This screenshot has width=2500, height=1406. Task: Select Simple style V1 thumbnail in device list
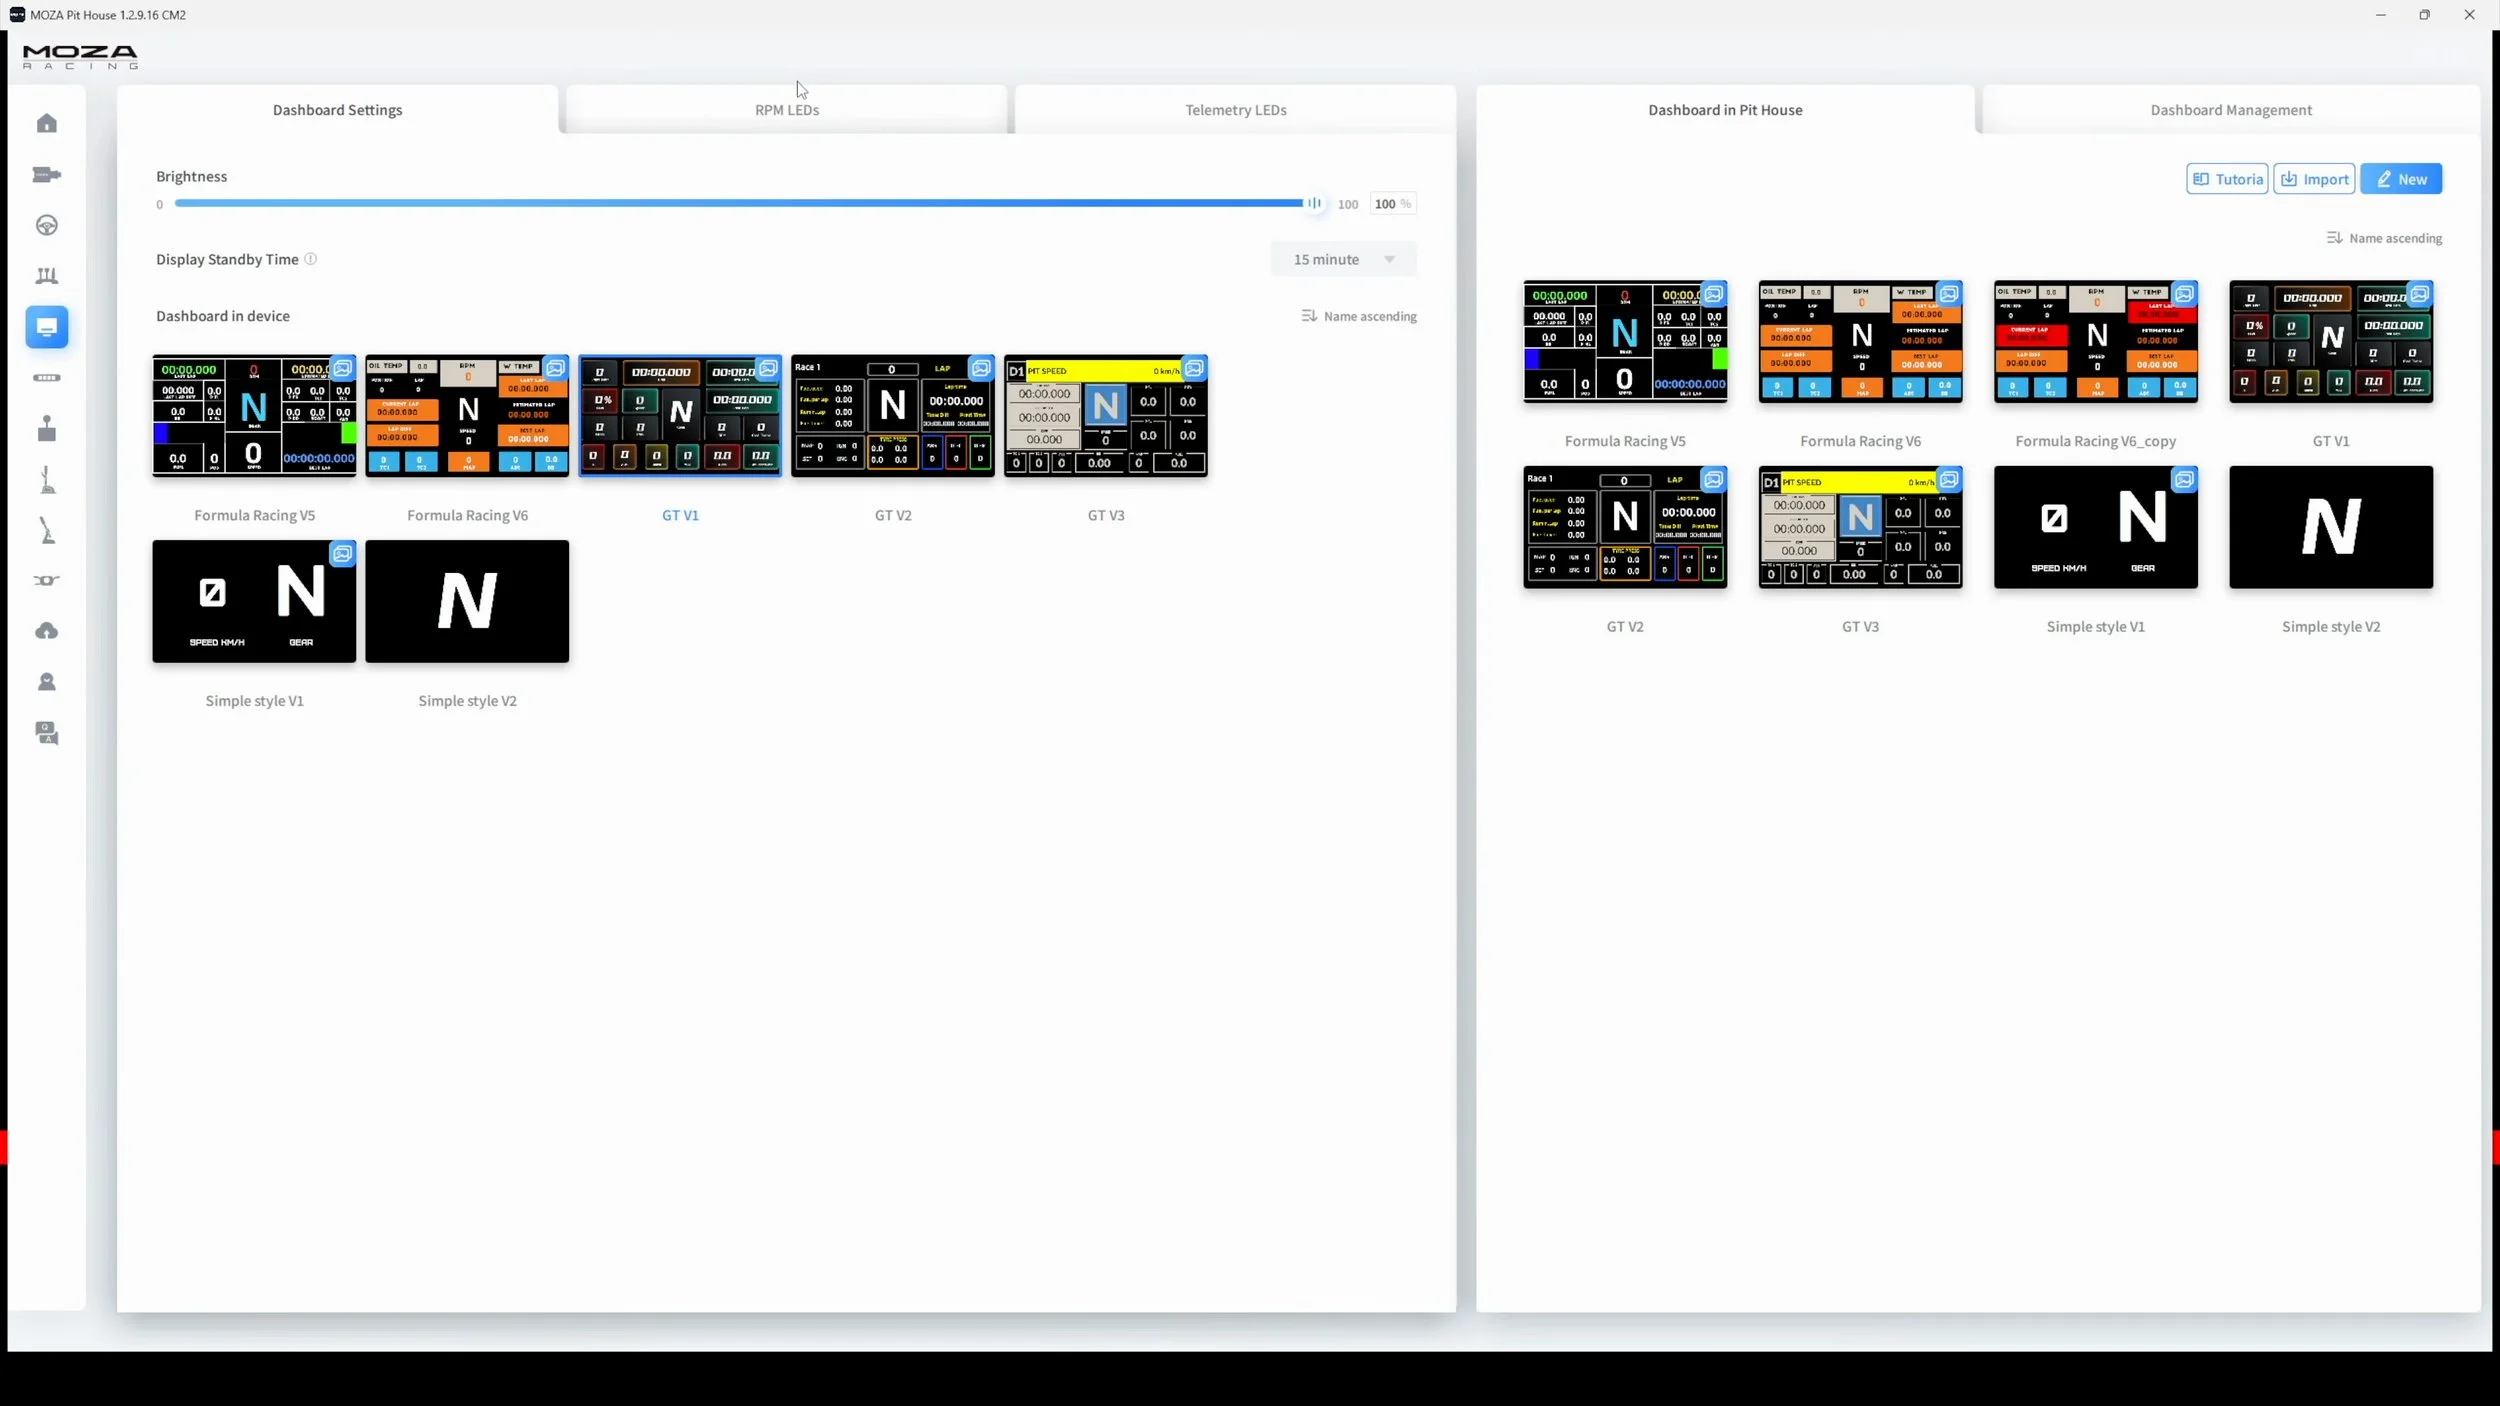[254, 601]
